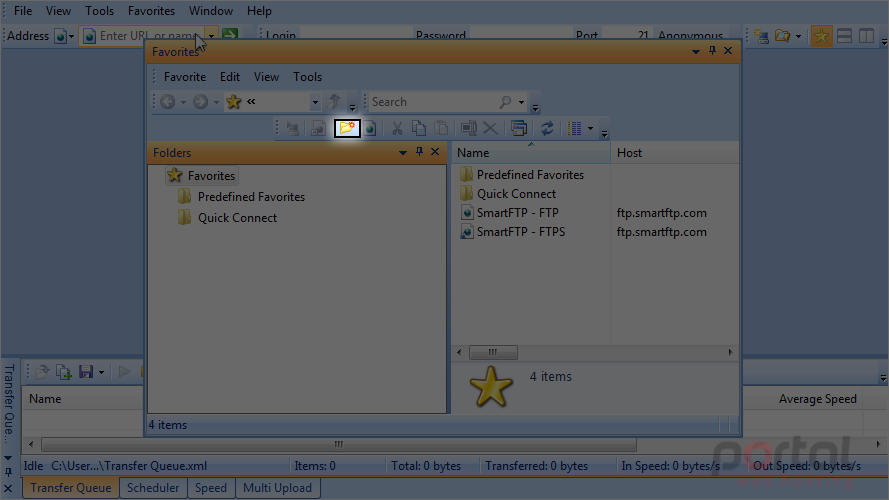Click the New Favorite globe page icon
Image resolution: width=889 pixels, height=500 pixels.
370,129
